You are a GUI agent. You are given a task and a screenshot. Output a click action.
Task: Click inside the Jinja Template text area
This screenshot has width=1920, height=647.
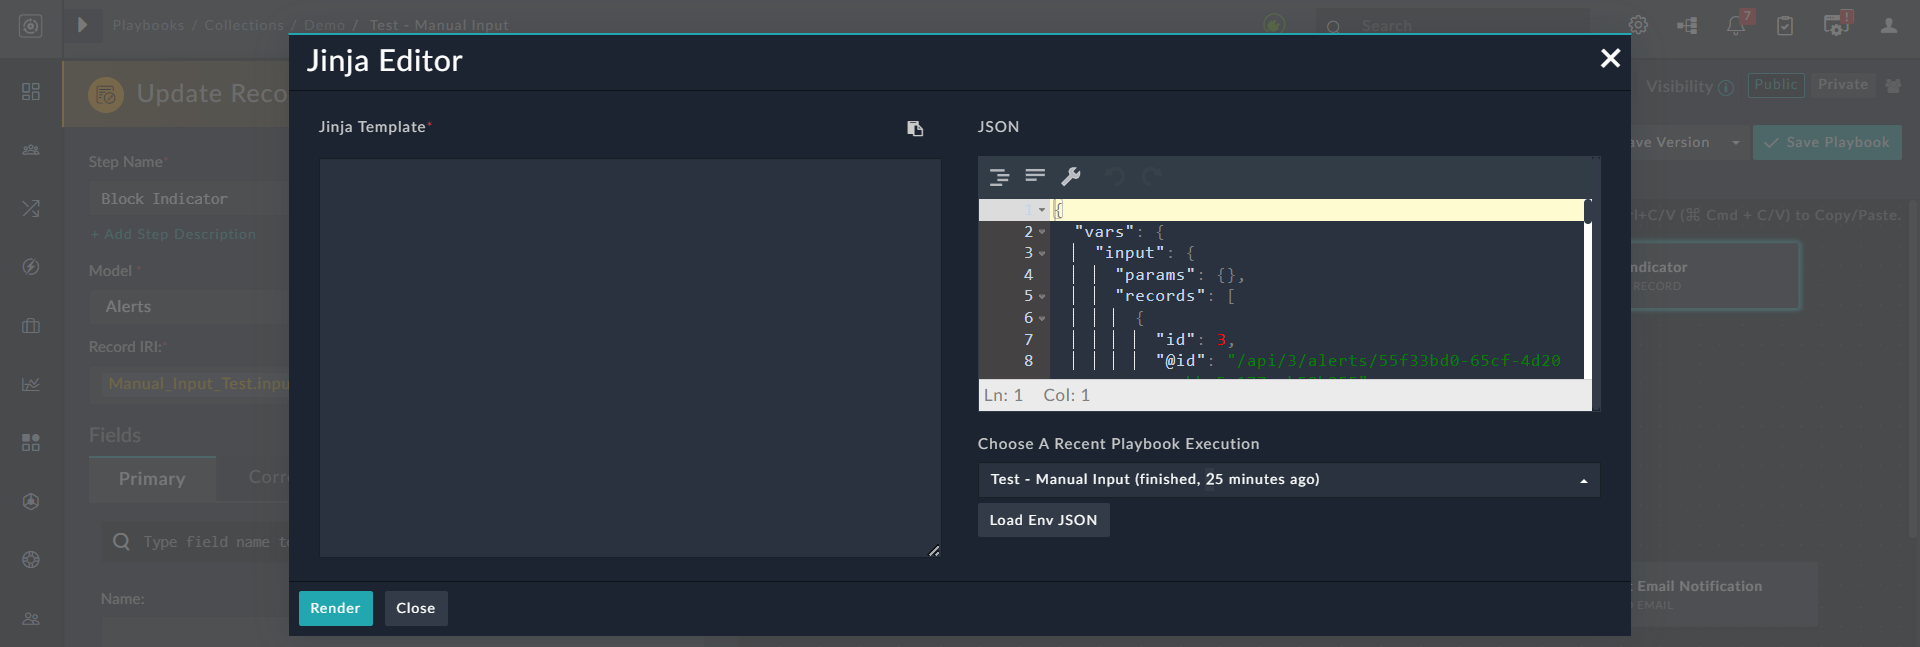(x=629, y=357)
